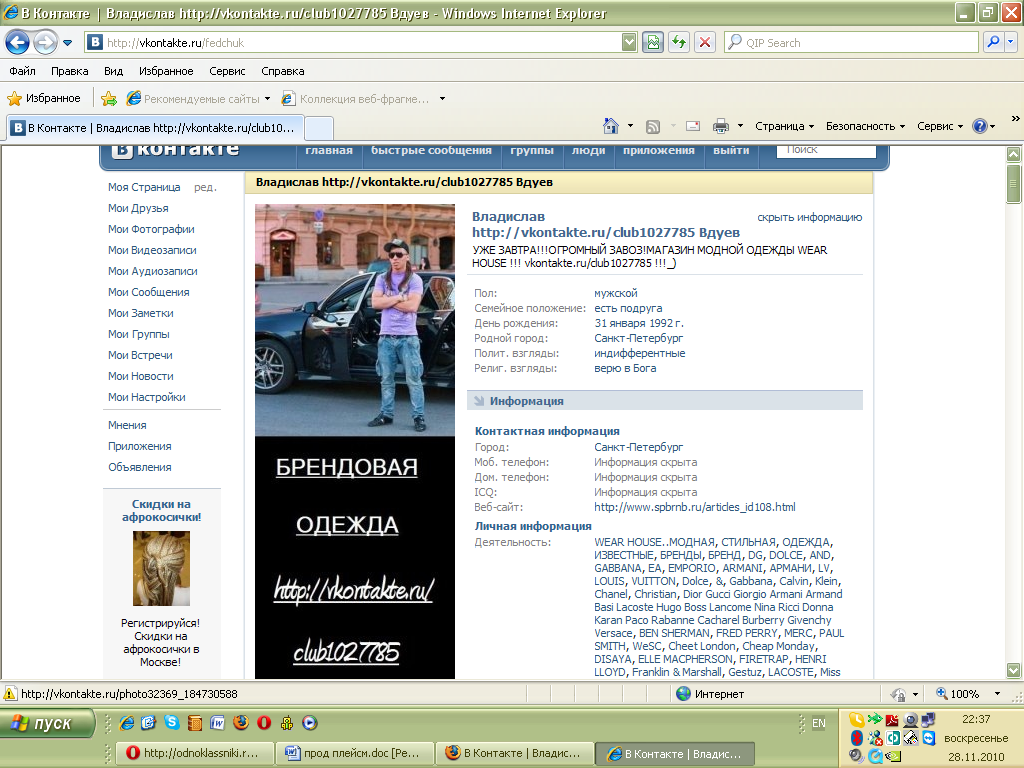This screenshot has width=1024, height=768.
Task: Start search with the blue magnifier button
Action: coord(993,42)
